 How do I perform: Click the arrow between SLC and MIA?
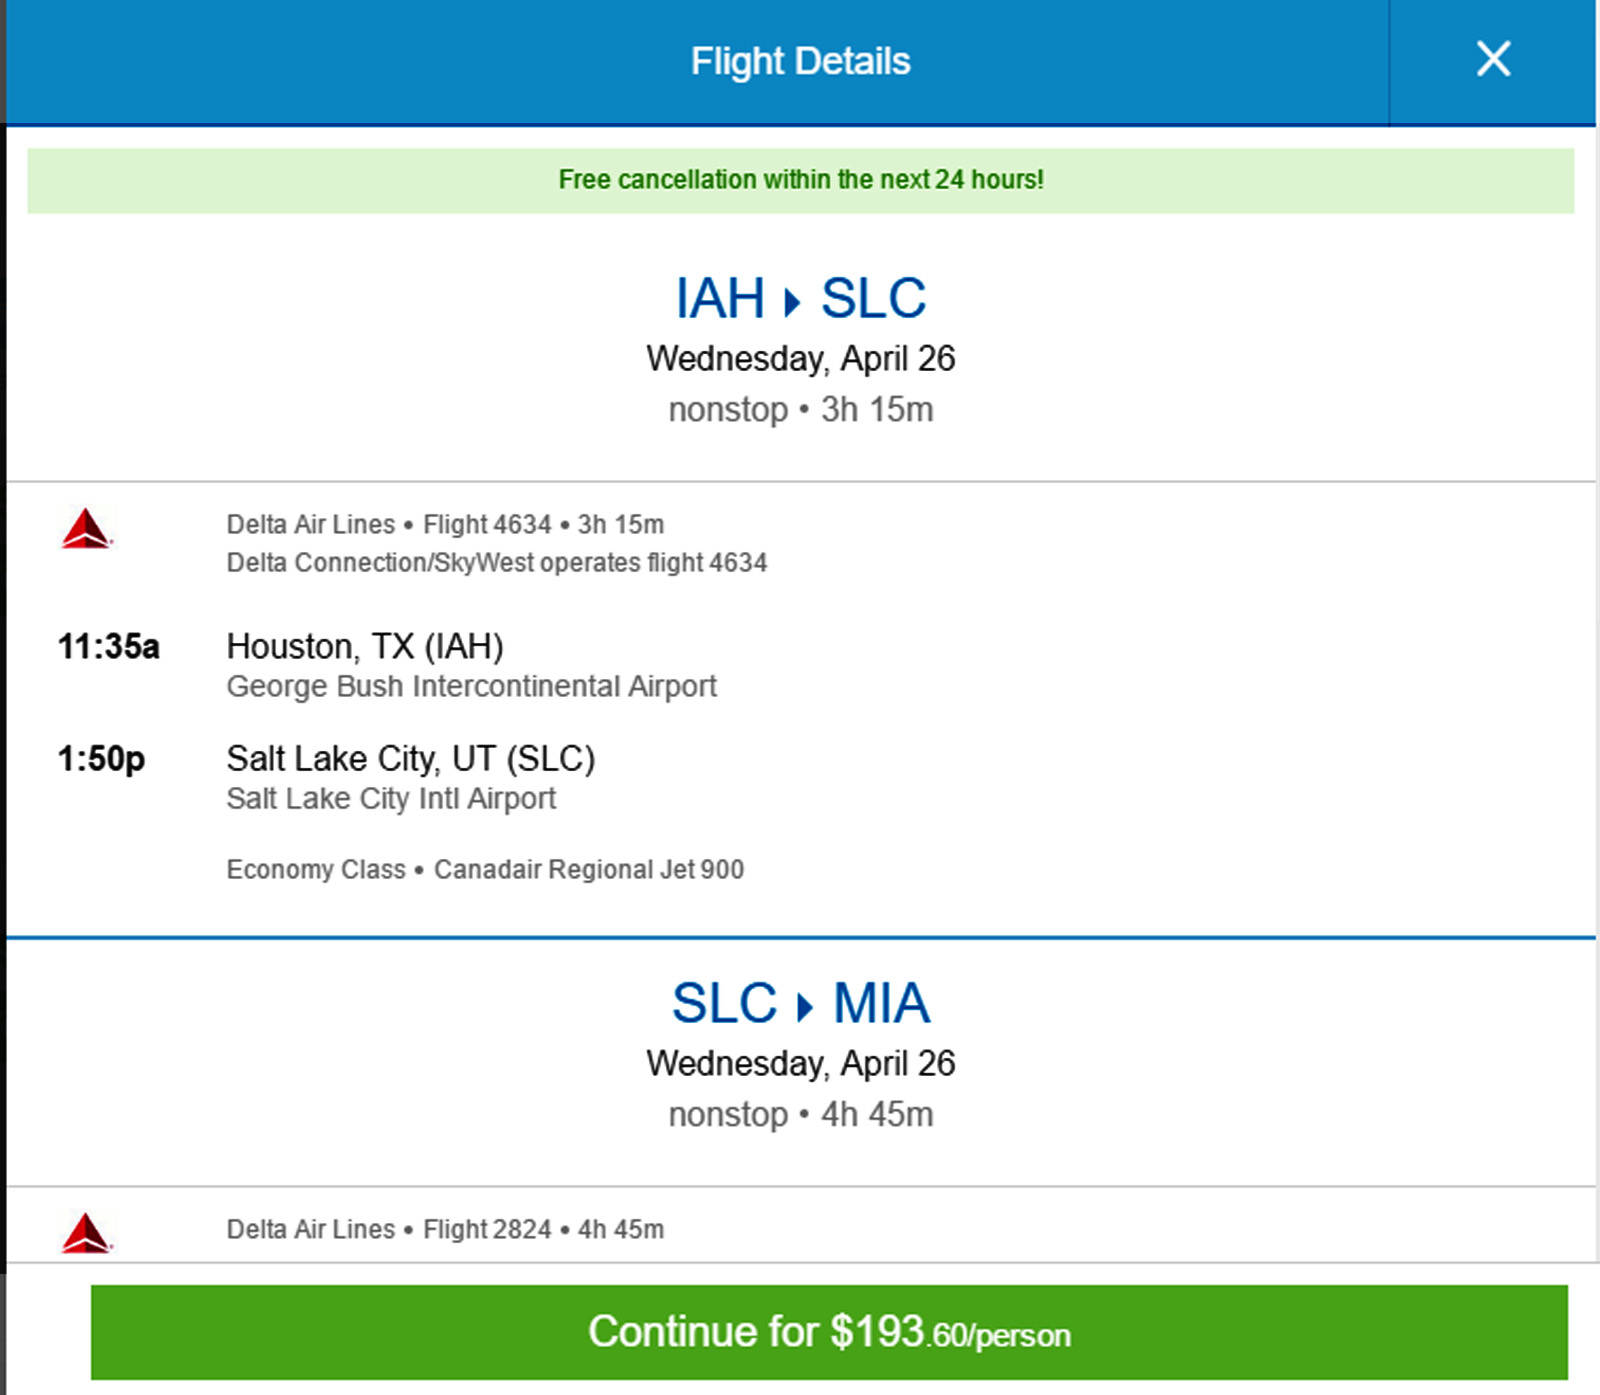click(x=804, y=1007)
